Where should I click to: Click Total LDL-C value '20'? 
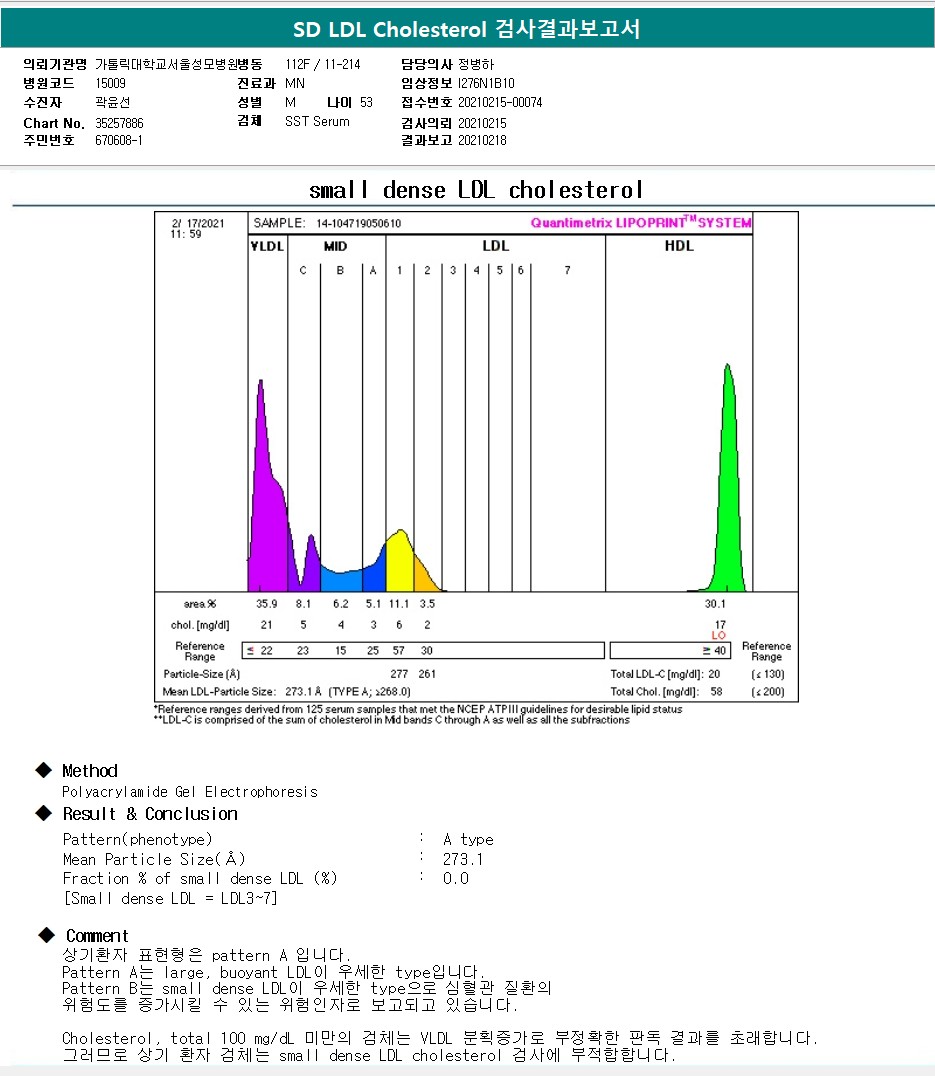714,675
